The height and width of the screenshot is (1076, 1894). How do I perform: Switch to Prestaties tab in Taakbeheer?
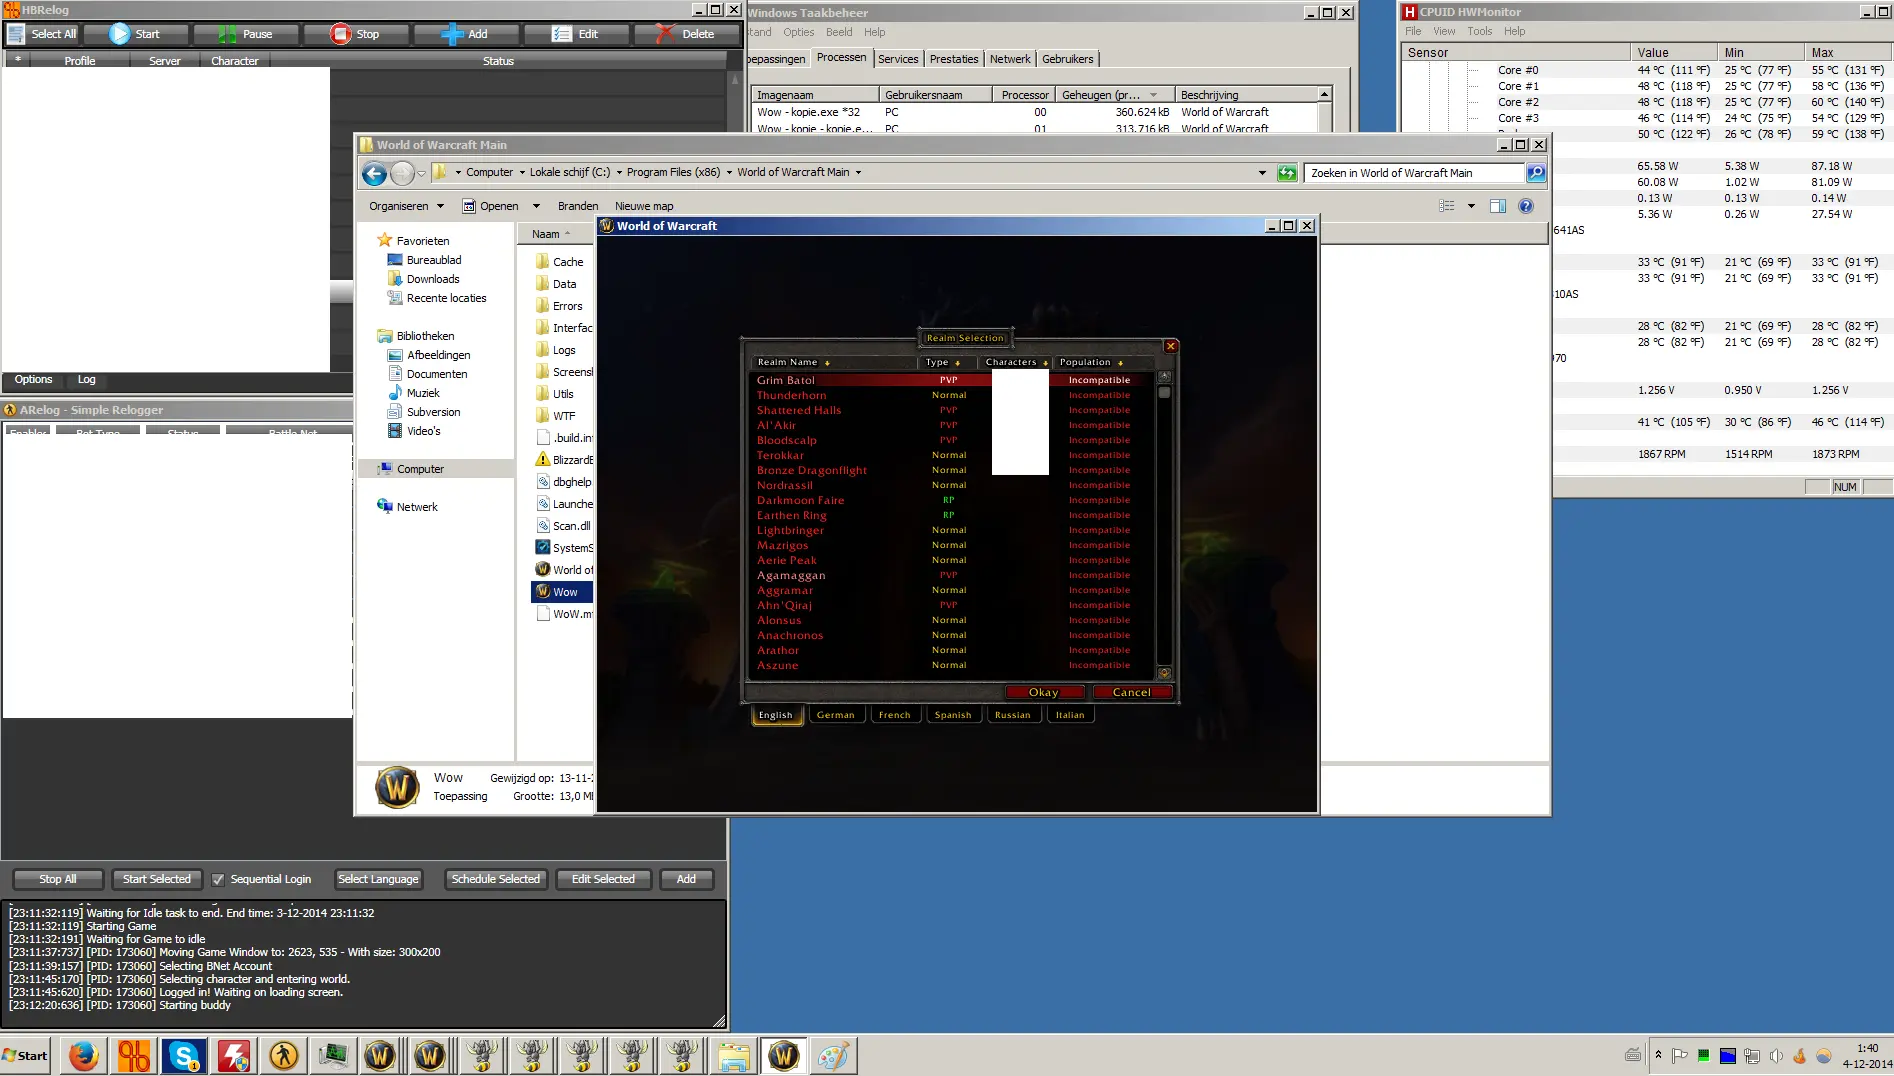tap(954, 59)
